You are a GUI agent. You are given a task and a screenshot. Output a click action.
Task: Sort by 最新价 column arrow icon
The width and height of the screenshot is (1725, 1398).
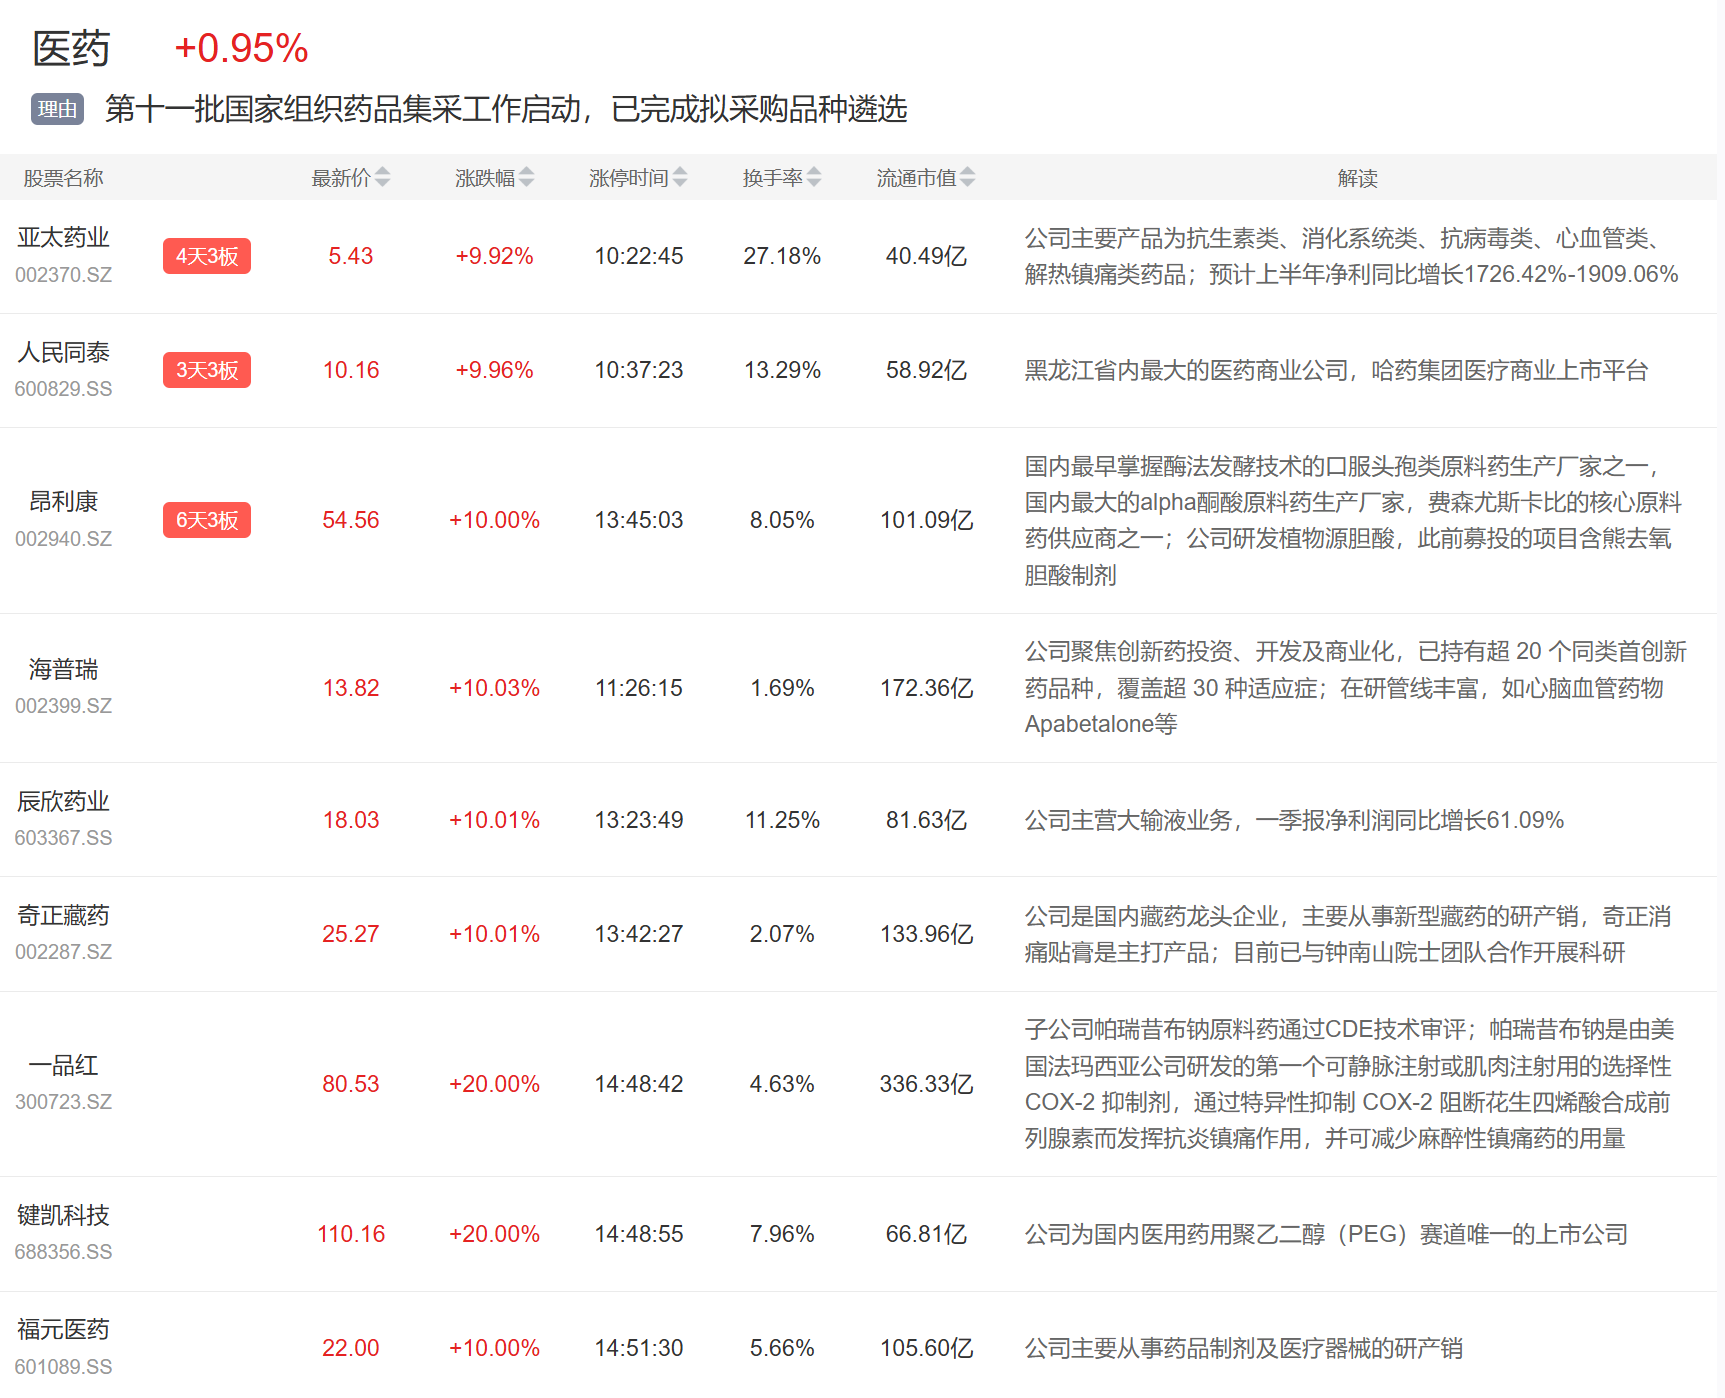[383, 178]
